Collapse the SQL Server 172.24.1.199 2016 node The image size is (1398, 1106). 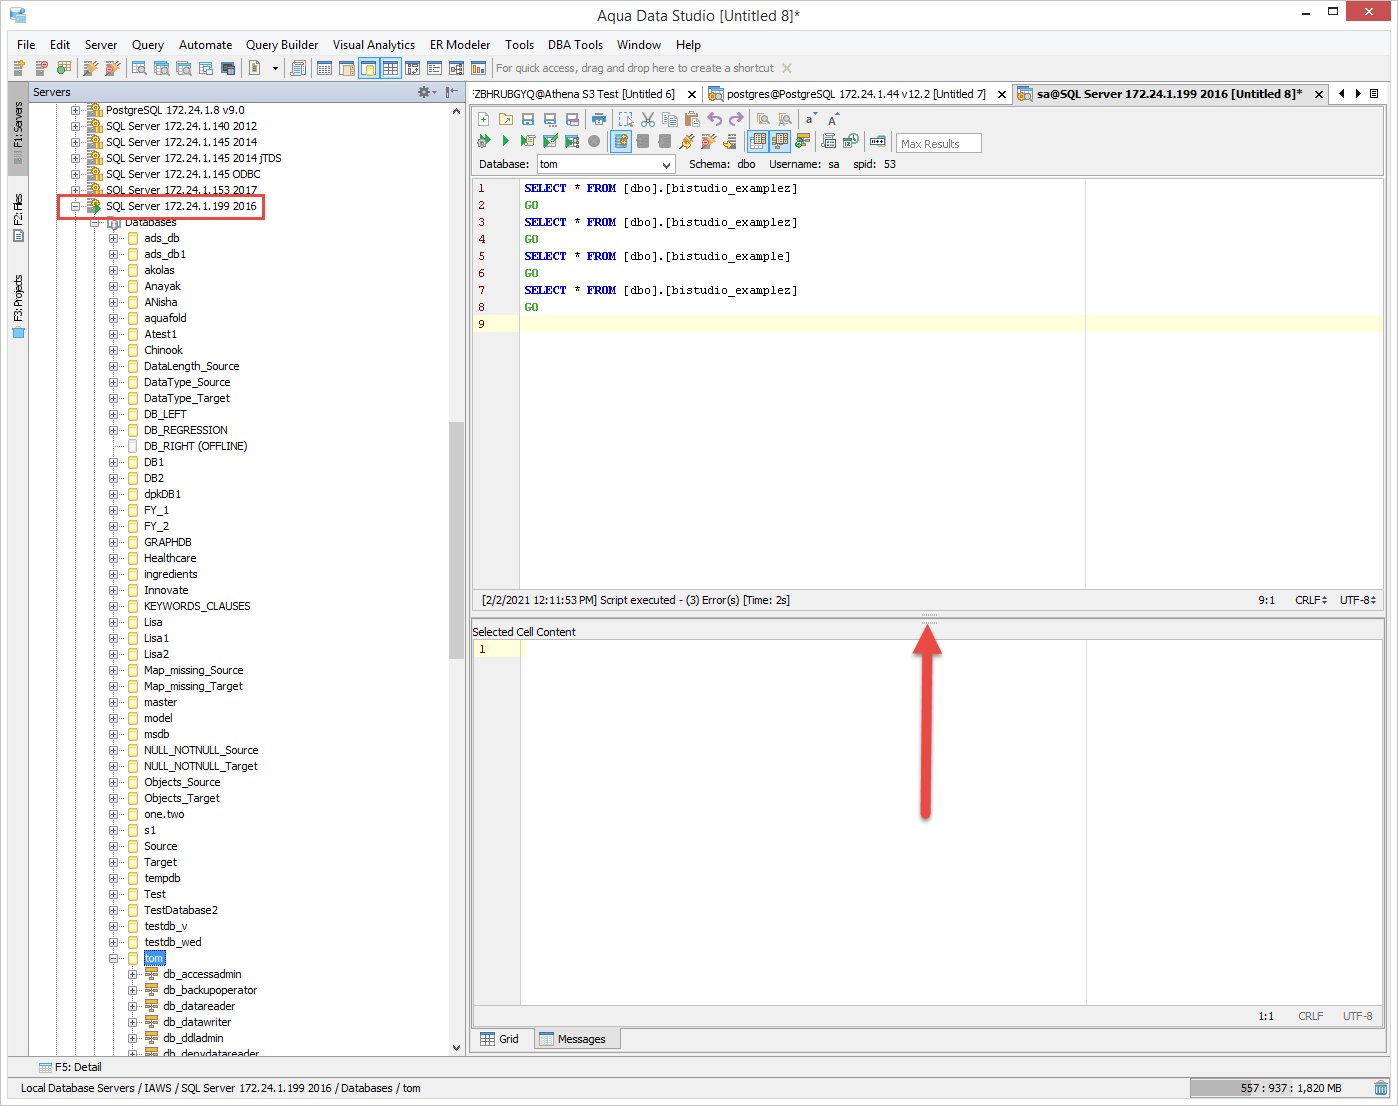(75, 206)
